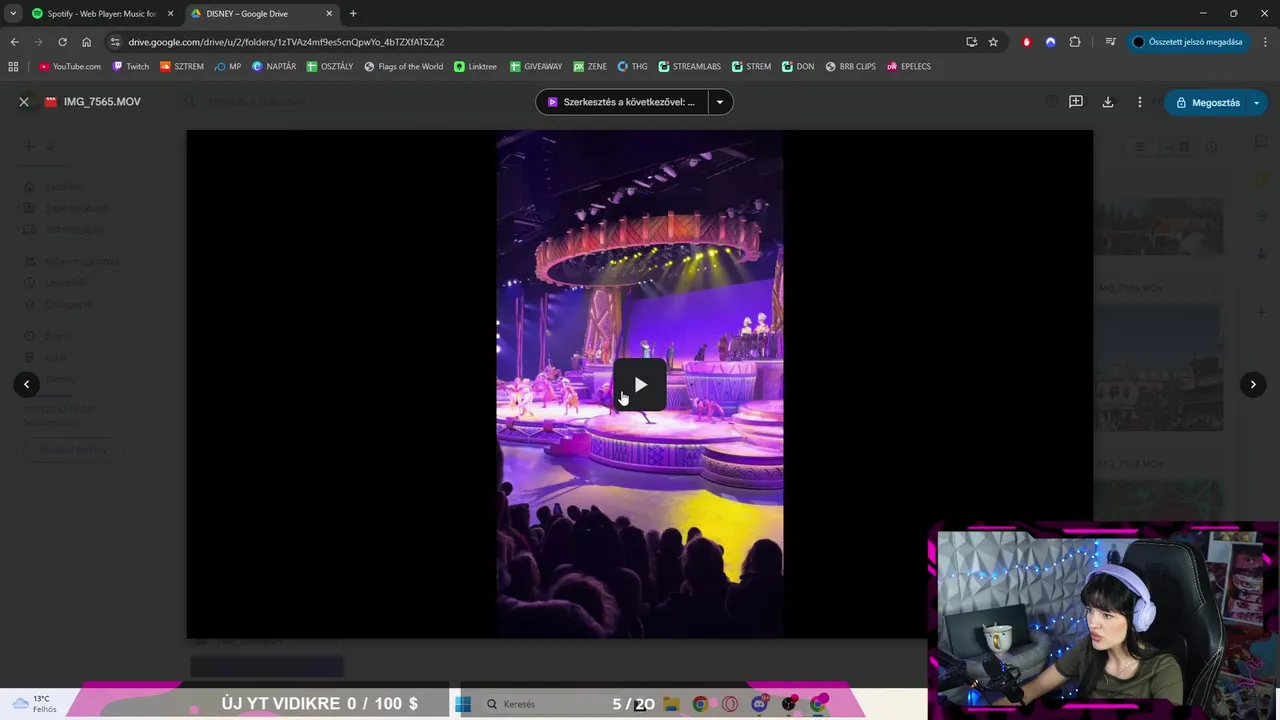Click the download icon in preview toolbar

click(1107, 102)
